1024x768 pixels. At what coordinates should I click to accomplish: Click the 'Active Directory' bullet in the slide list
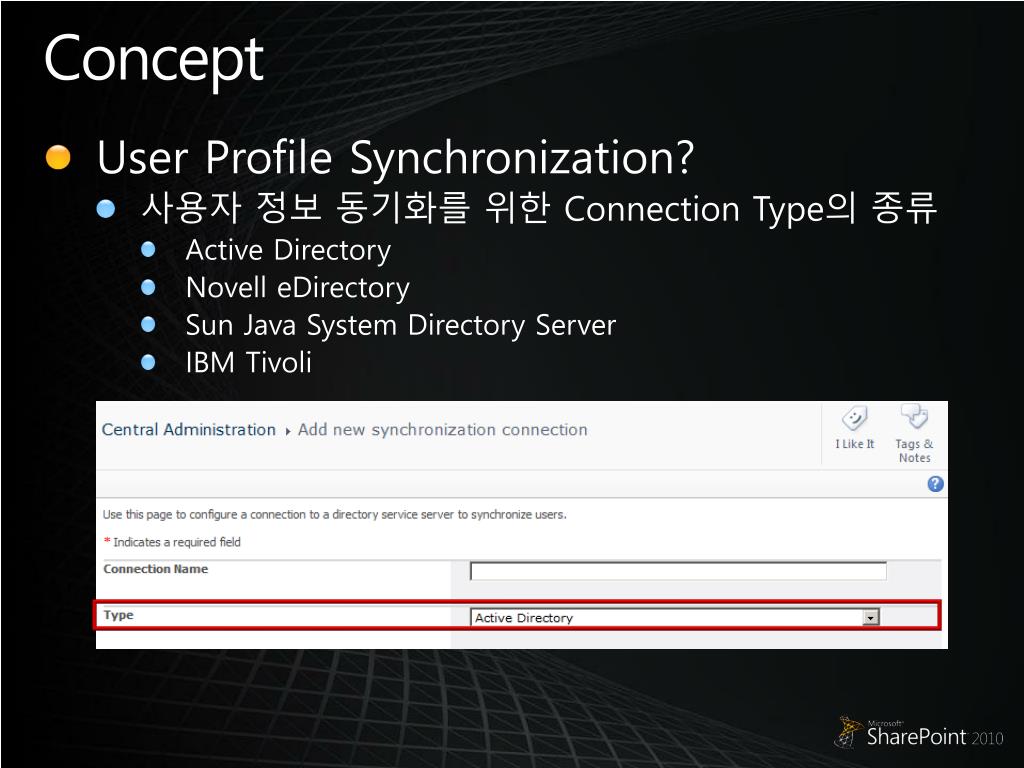(288, 250)
